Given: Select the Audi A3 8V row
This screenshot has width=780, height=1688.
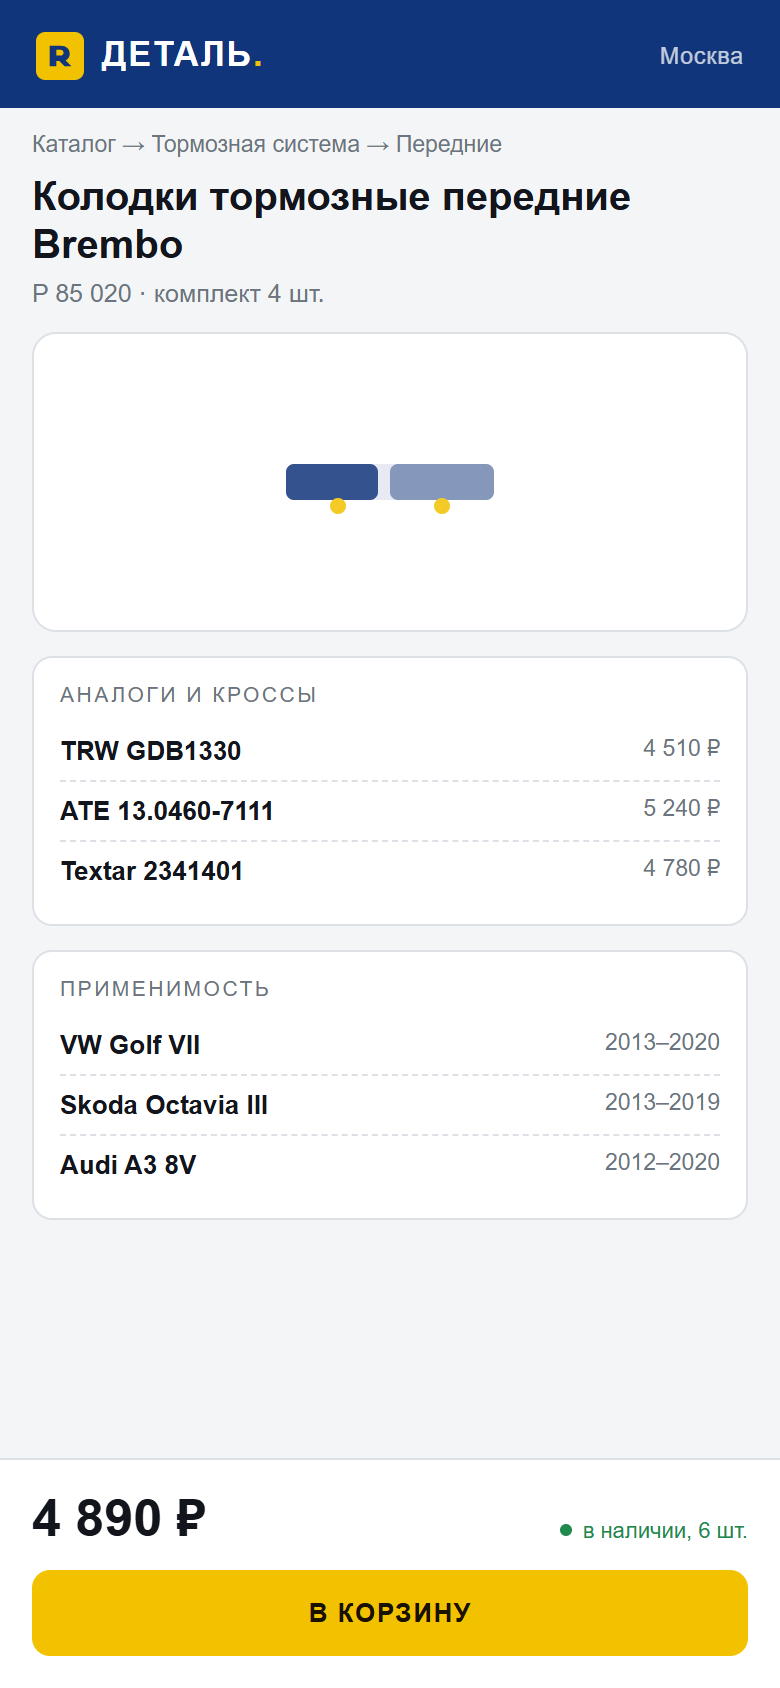Looking at the screenshot, I should (390, 1165).
